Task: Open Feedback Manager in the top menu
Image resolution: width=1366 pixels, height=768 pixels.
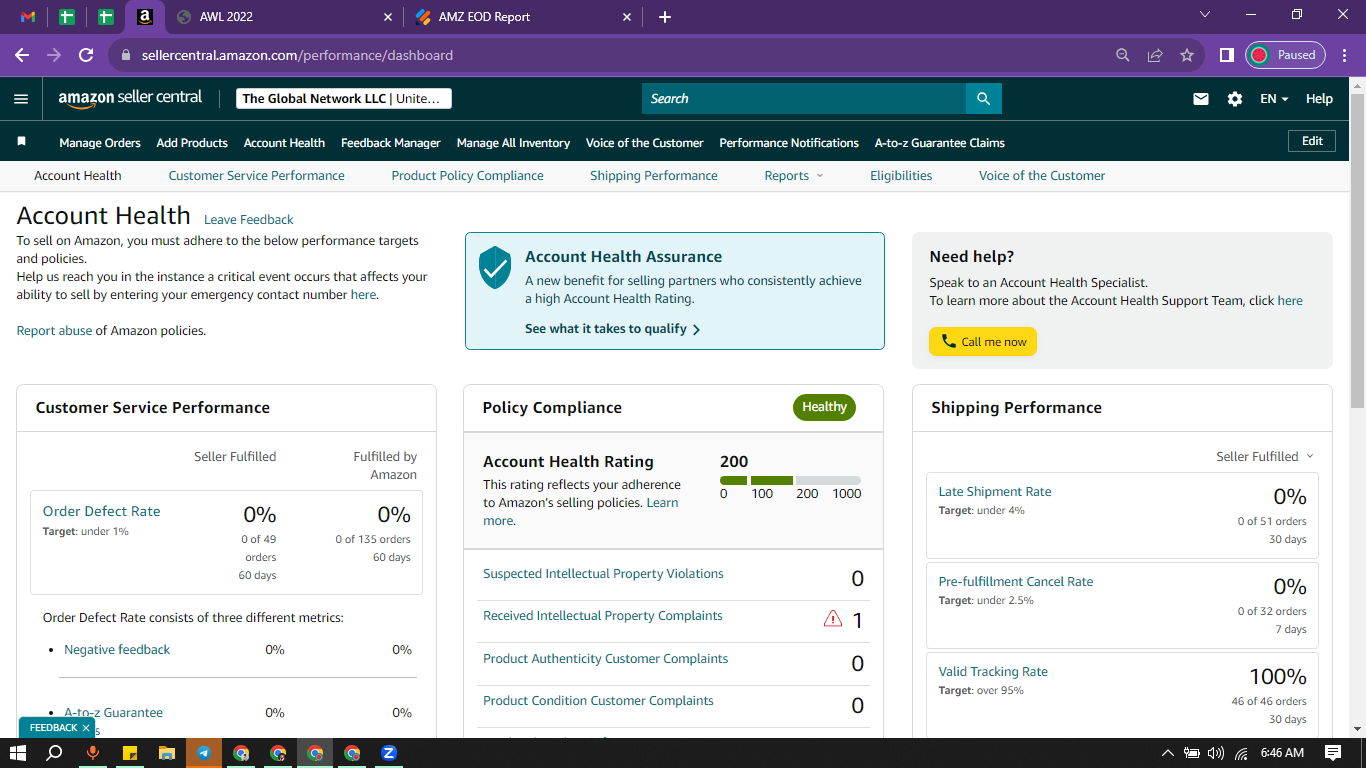Action: [x=391, y=143]
